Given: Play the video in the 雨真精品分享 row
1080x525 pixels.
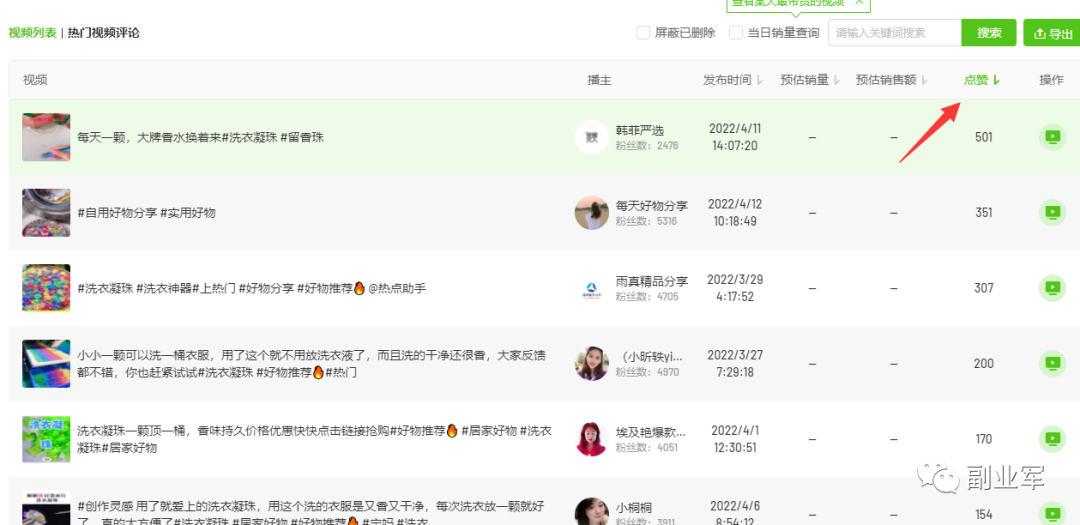Looking at the screenshot, I should (1052, 288).
